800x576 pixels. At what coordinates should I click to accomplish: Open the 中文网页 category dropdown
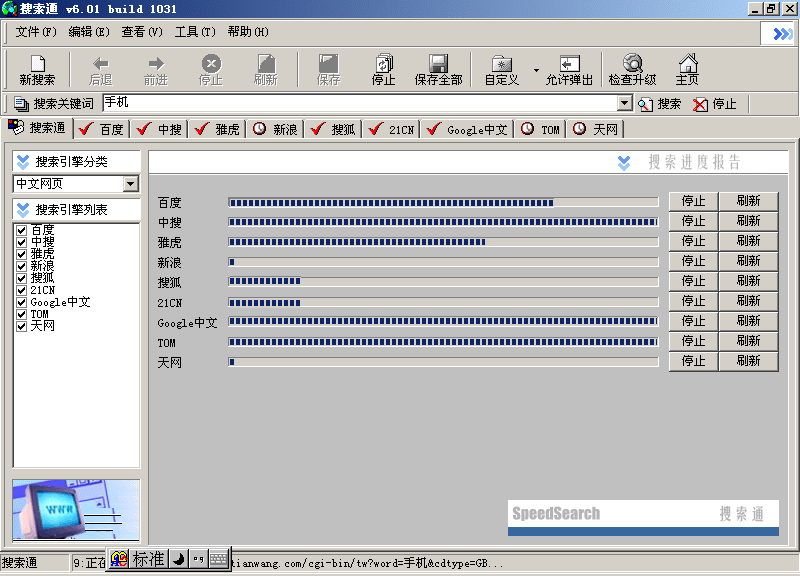pyautogui.click(x=130, y=184)
